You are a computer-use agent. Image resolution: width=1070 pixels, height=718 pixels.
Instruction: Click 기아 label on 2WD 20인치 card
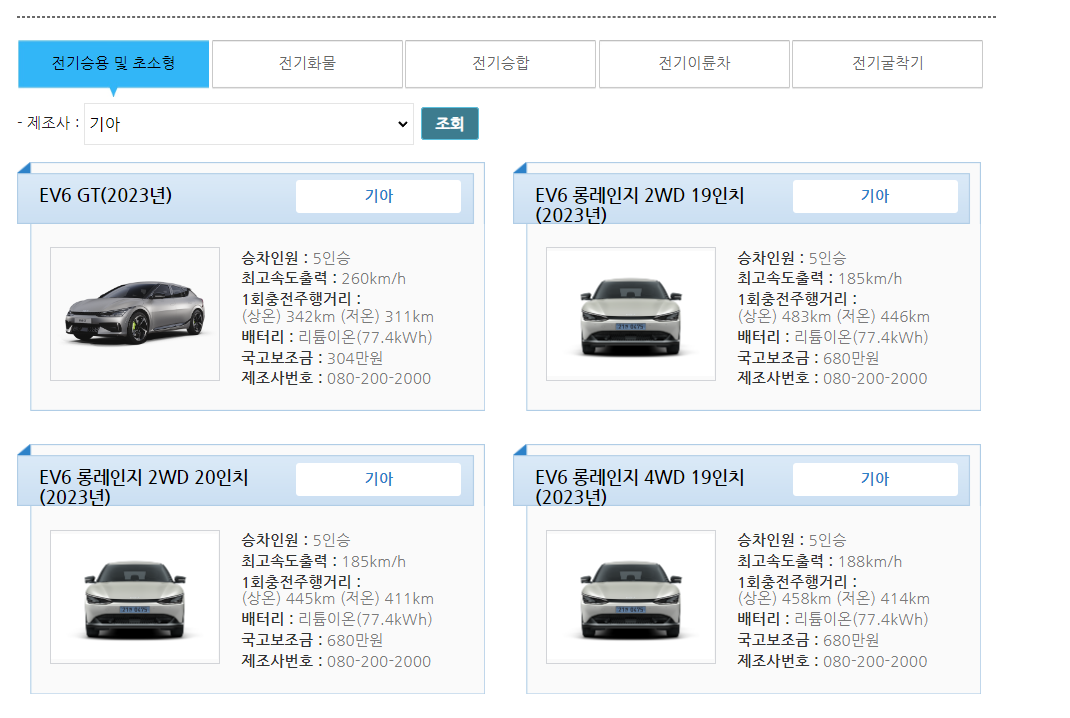(379, 479)
